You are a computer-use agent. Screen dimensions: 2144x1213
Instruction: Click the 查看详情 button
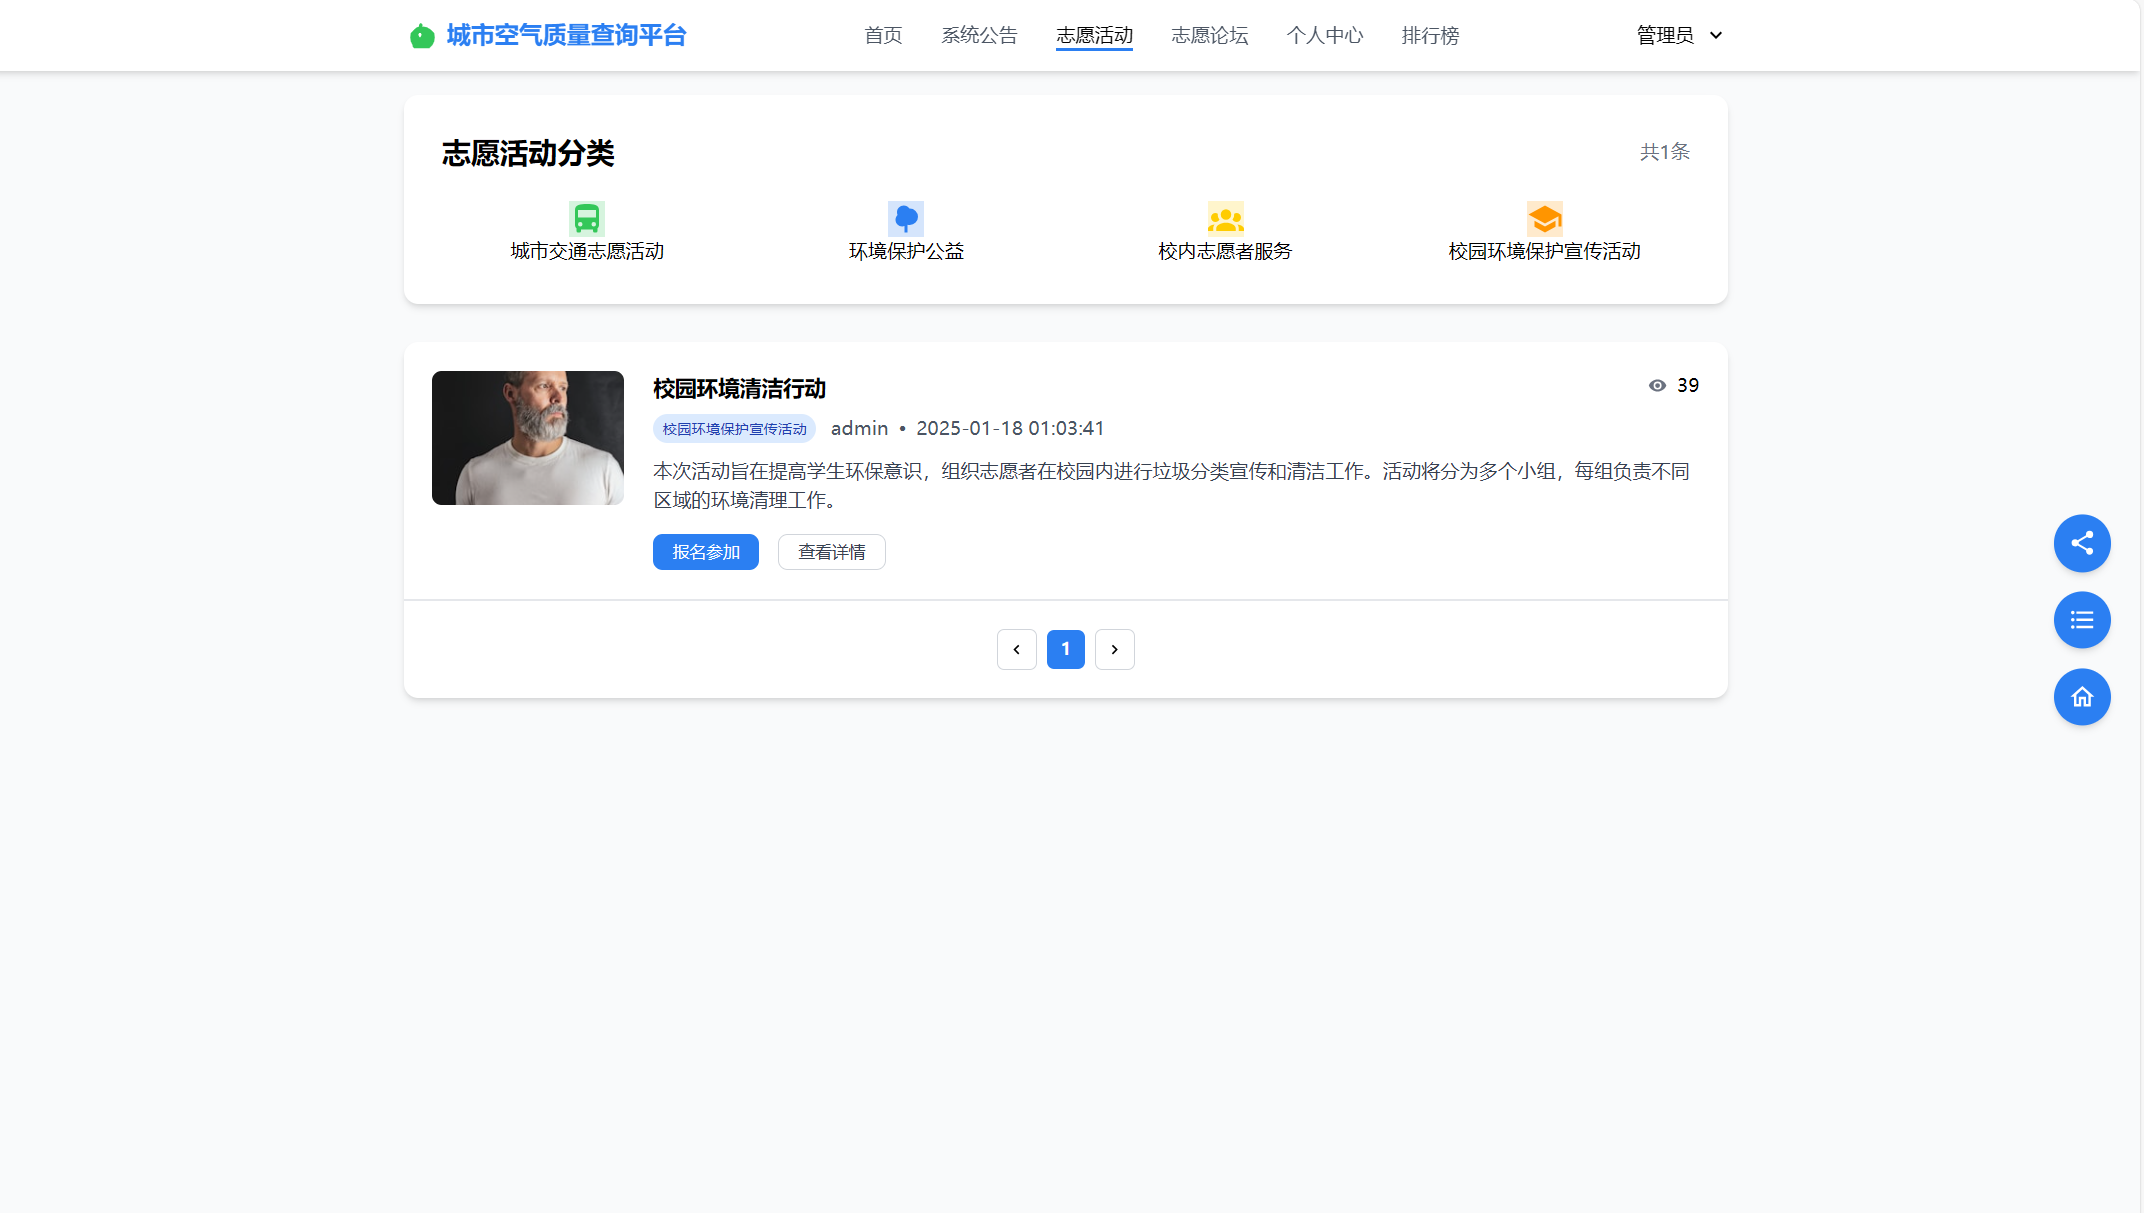[x=831, y=551]
